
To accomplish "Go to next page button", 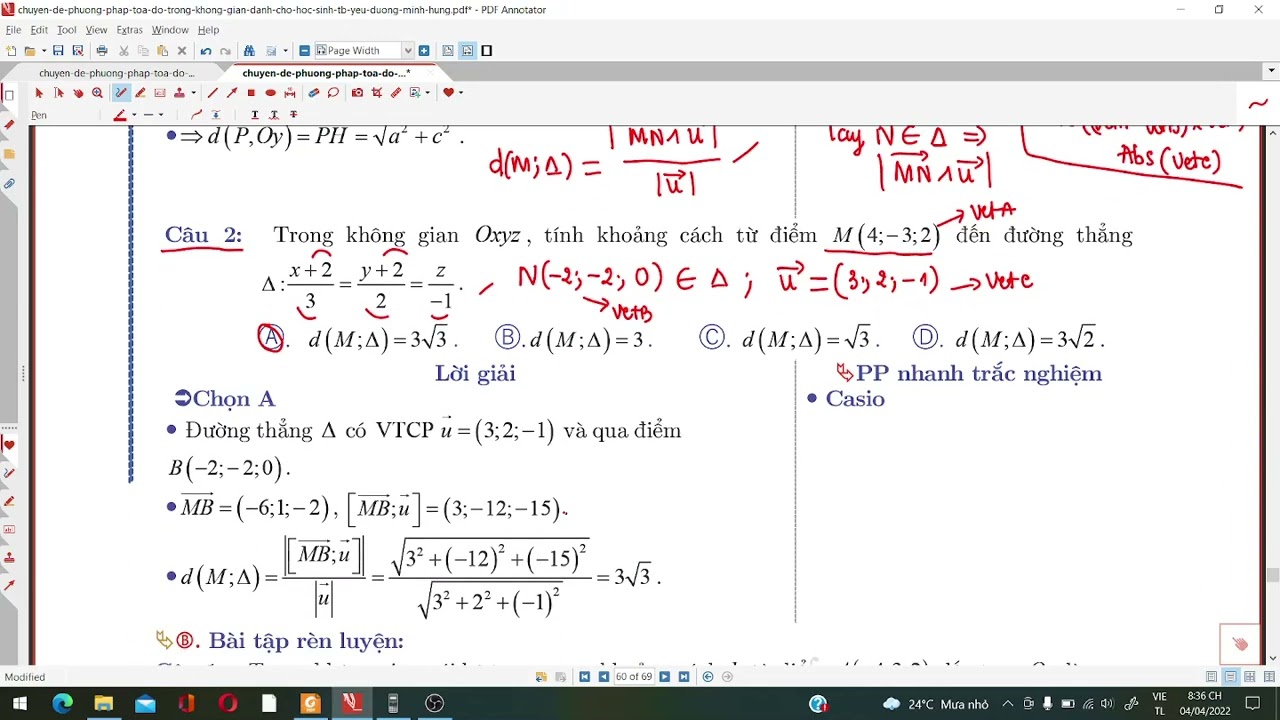I will [664, 677].
